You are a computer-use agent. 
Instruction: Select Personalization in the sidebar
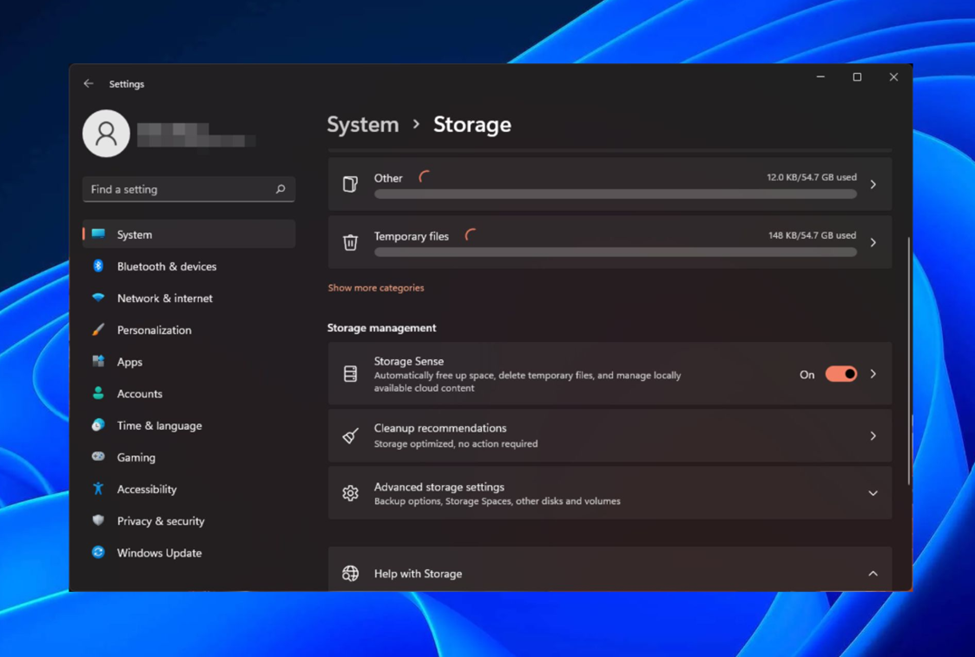[153, 330]
